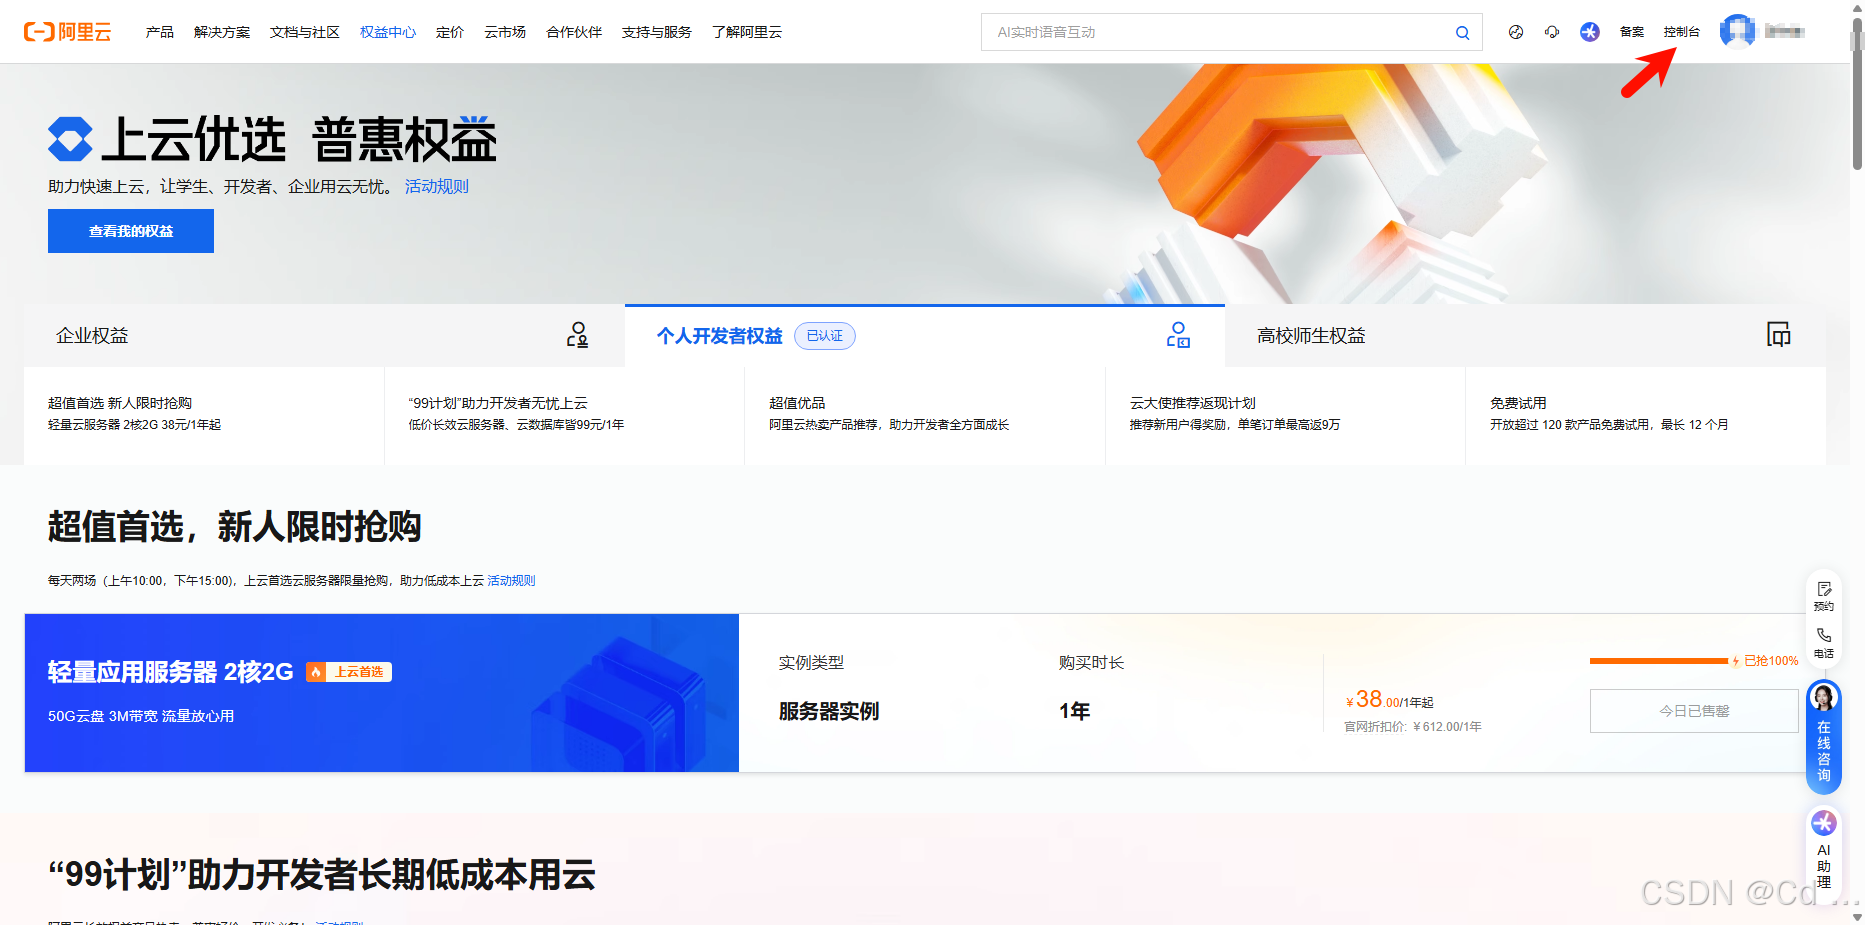
Task: Click the 备案 link
Action: [1632, 32]
